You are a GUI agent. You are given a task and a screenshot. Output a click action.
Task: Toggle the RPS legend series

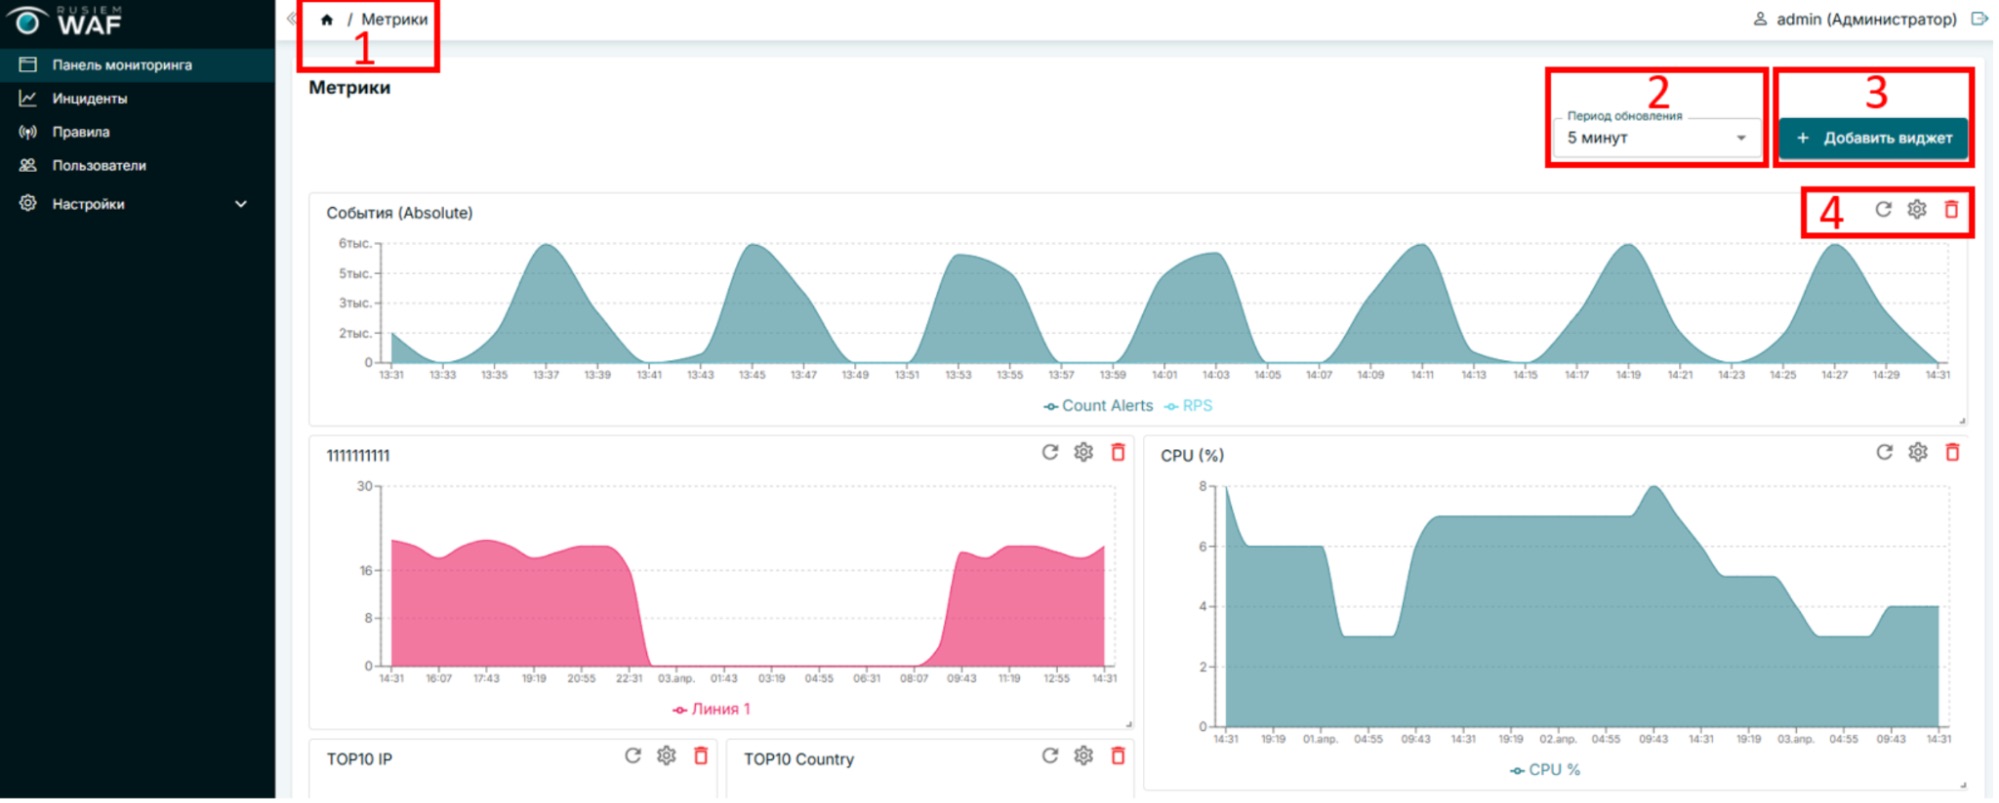click(1188, 406)
